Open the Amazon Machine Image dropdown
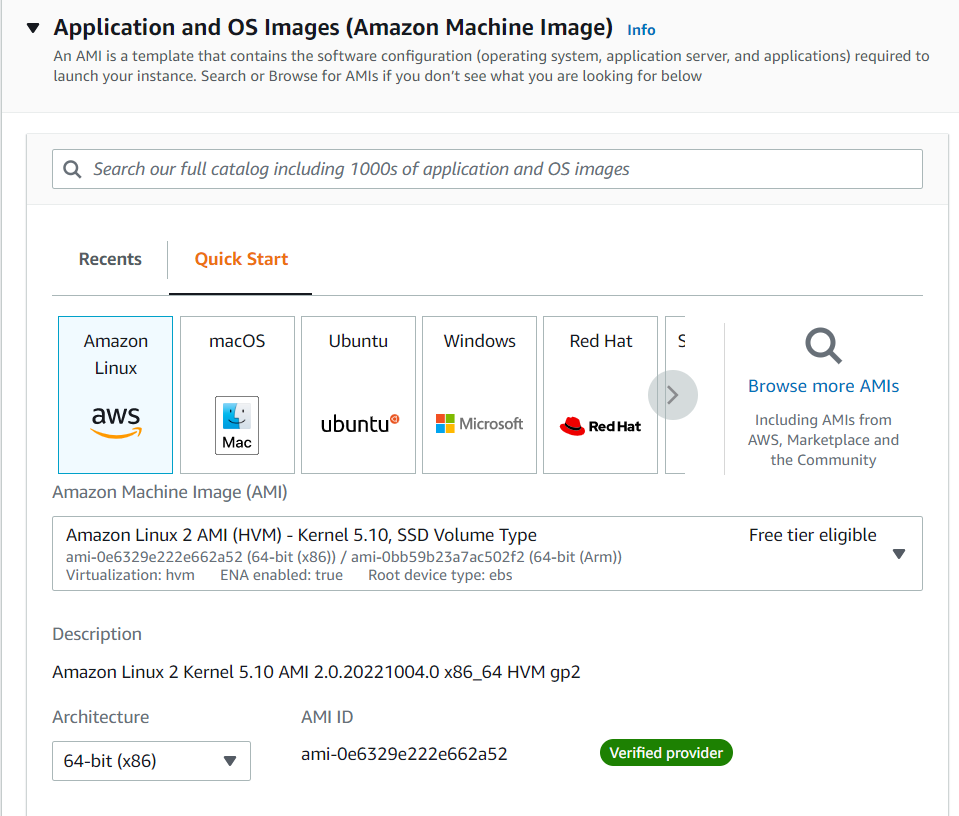The height and width of the screenshot is (816, 959). click(487, 554)
